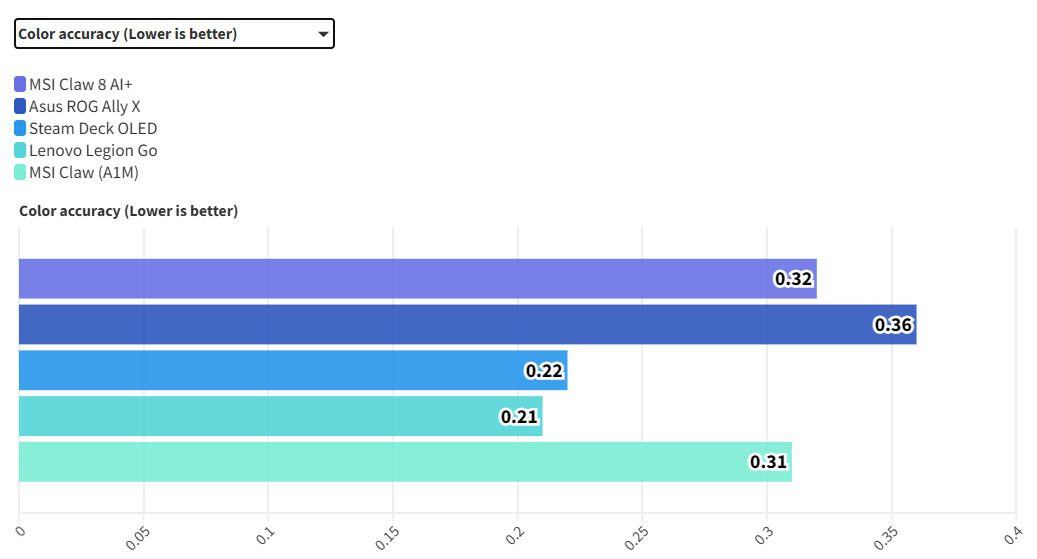The image size is (1037, 559).
Task: Click the Steam Deck OLED legend label
Action: click(92, 128)
